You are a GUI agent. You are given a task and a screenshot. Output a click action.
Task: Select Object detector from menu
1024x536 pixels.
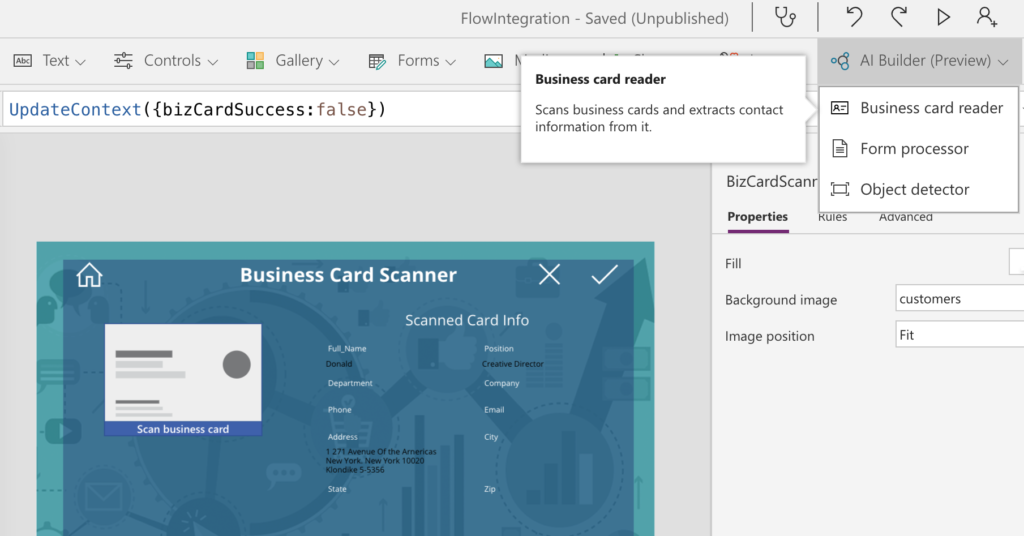(918, 189)
